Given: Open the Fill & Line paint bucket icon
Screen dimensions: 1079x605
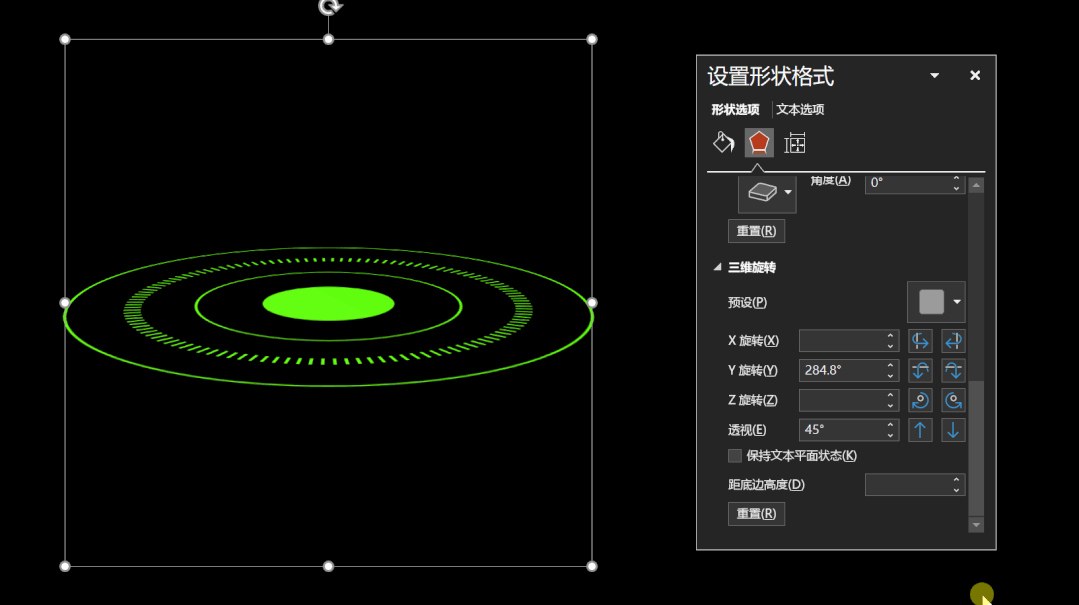Looking at the screenshot, I should [x=723, y=142].
